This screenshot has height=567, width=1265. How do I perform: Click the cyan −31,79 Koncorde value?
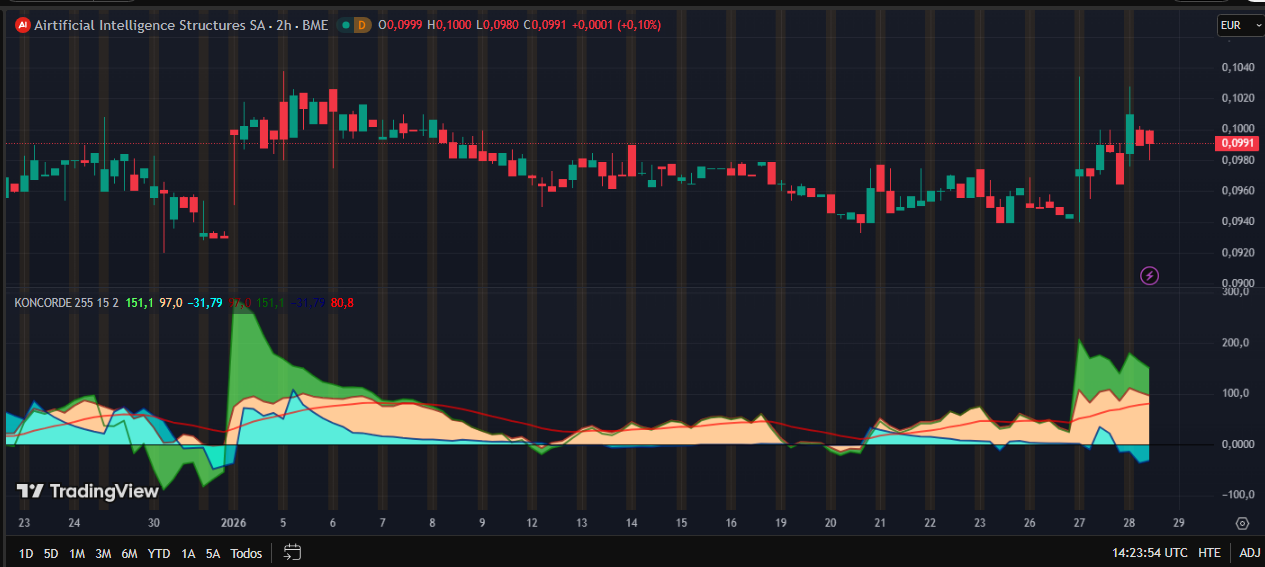(205, 301)
